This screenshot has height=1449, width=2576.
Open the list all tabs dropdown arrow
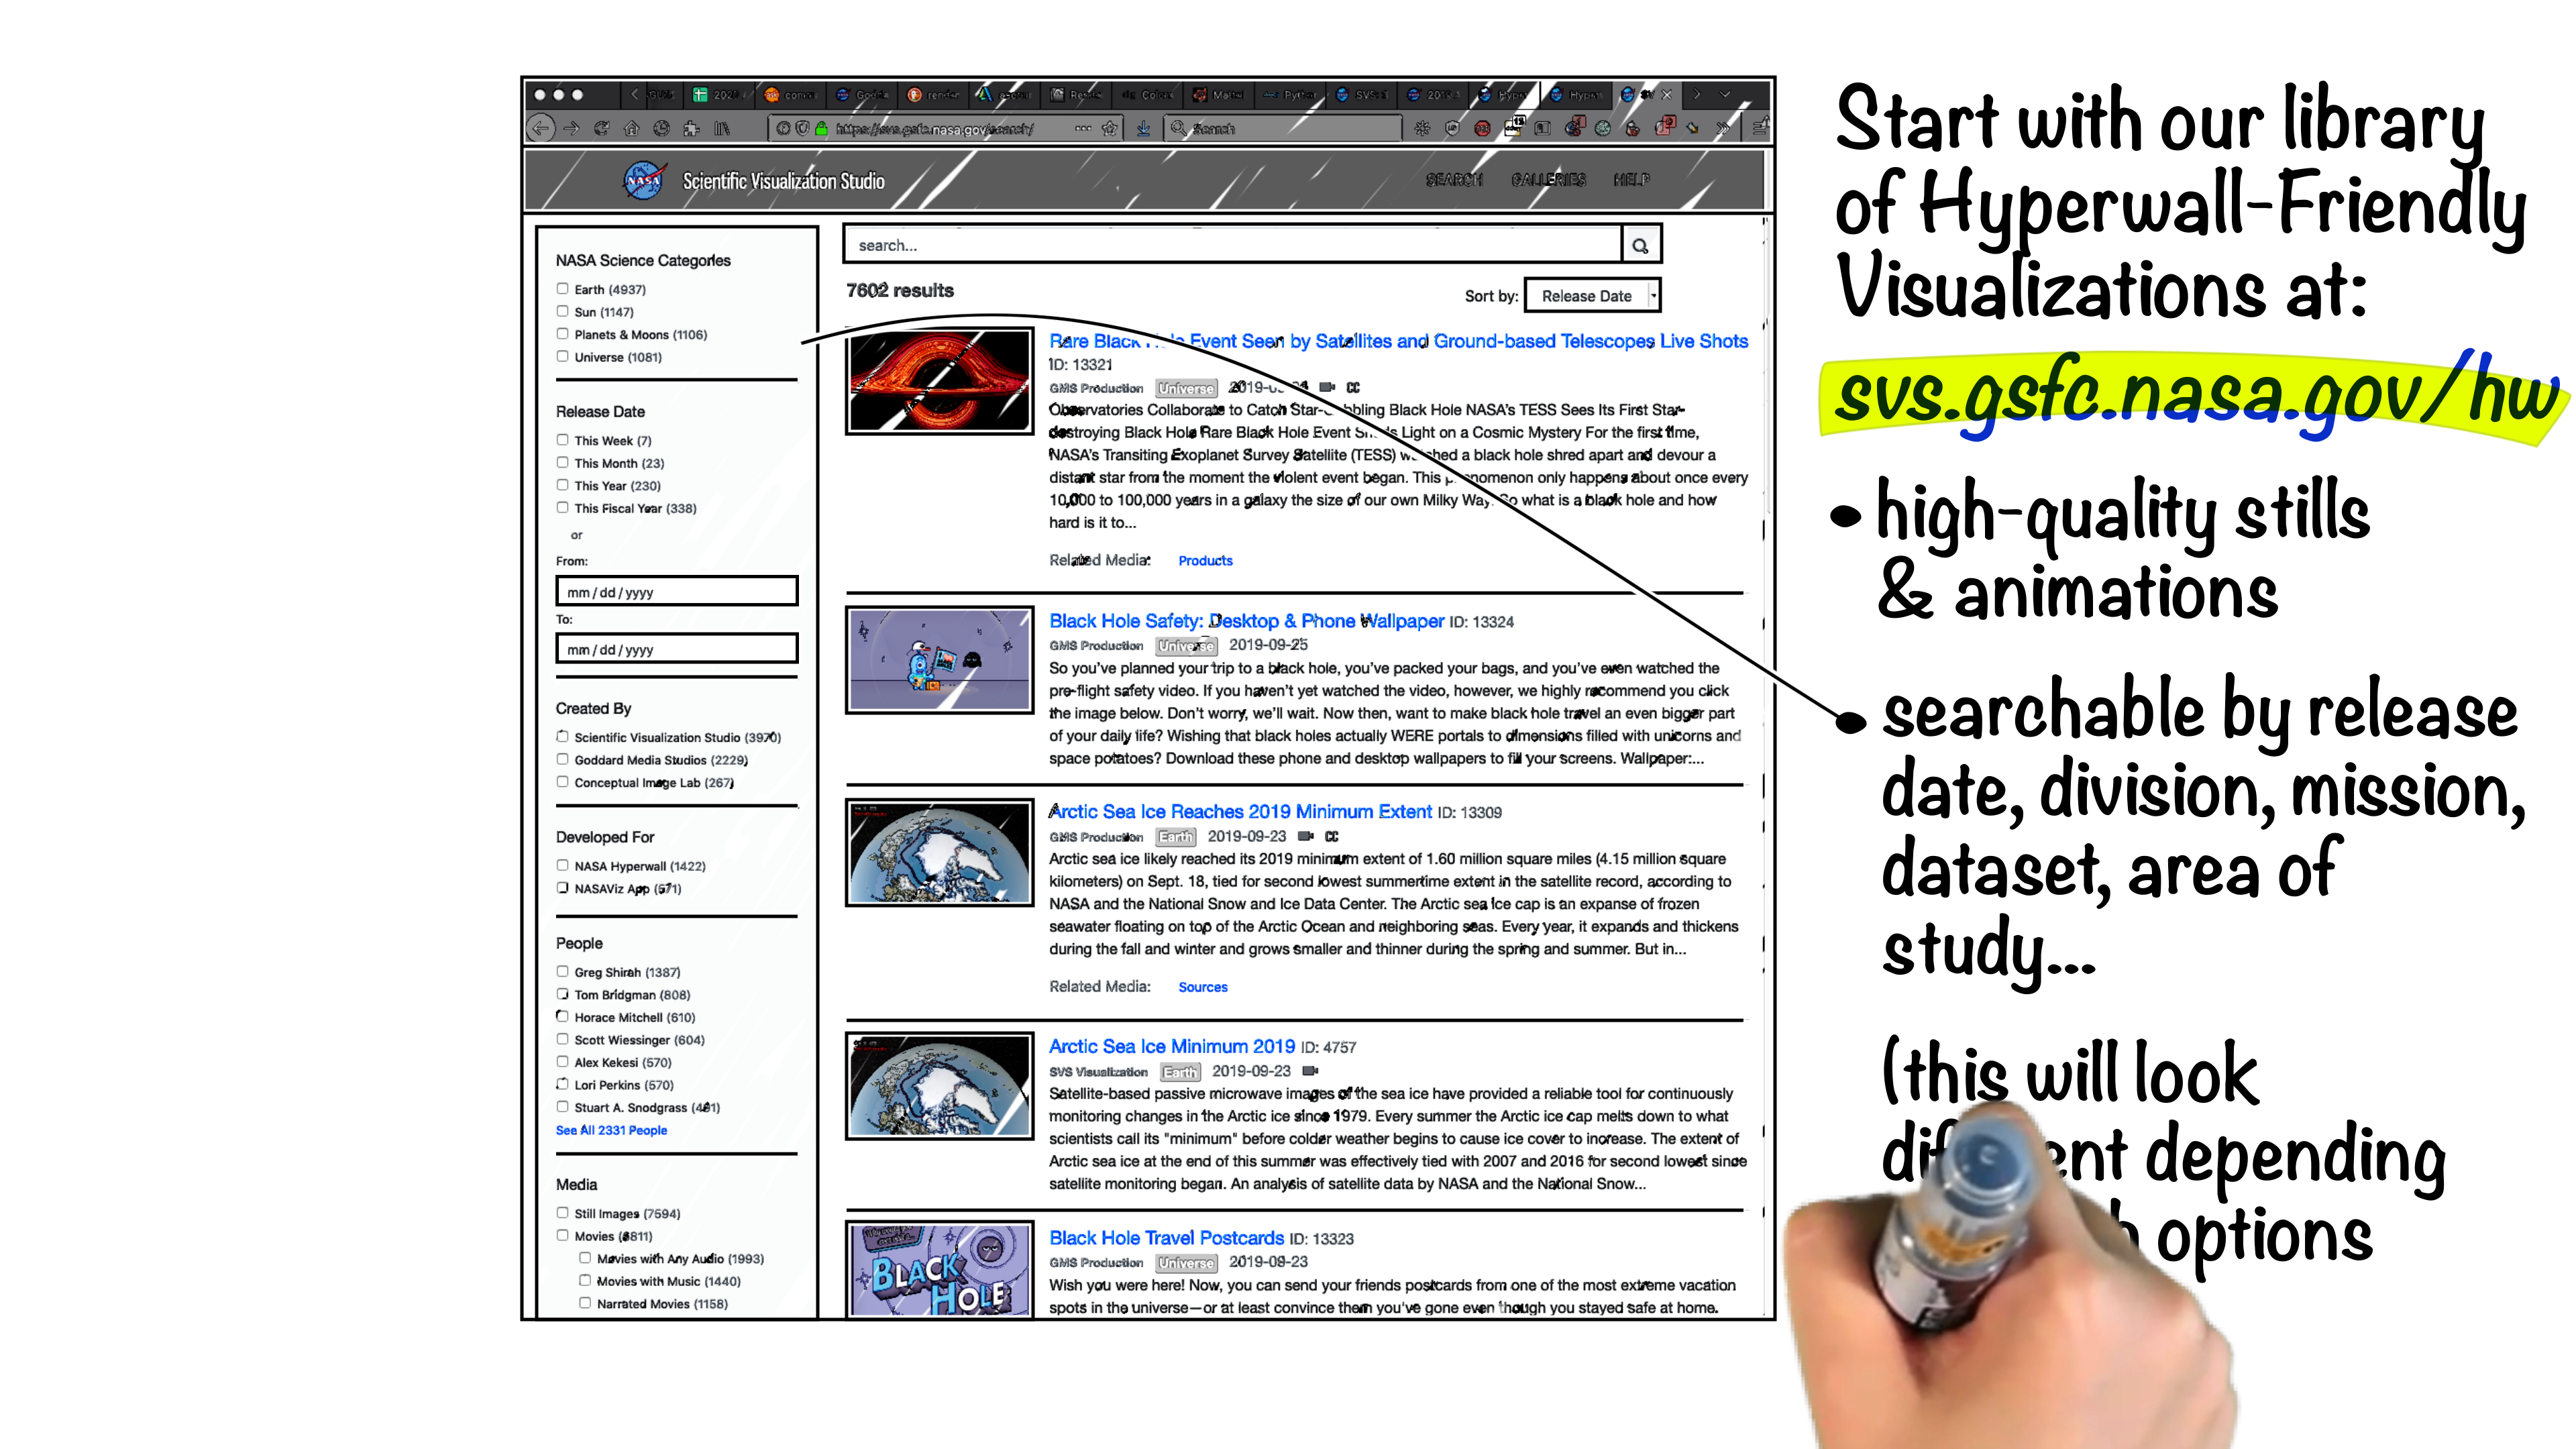[1725, 95]
